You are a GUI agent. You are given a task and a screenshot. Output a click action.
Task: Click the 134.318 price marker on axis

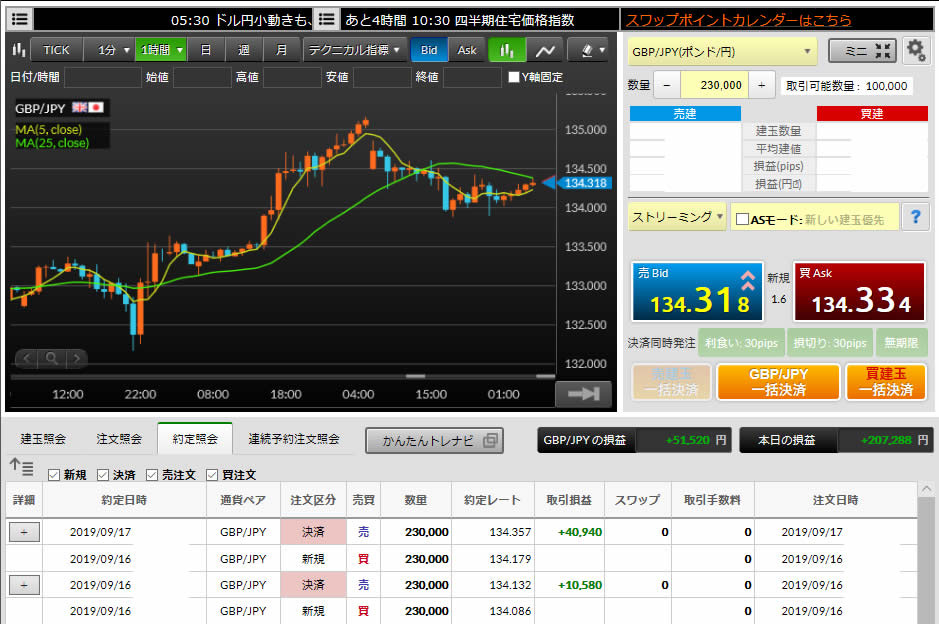click(x=584, y=183)
